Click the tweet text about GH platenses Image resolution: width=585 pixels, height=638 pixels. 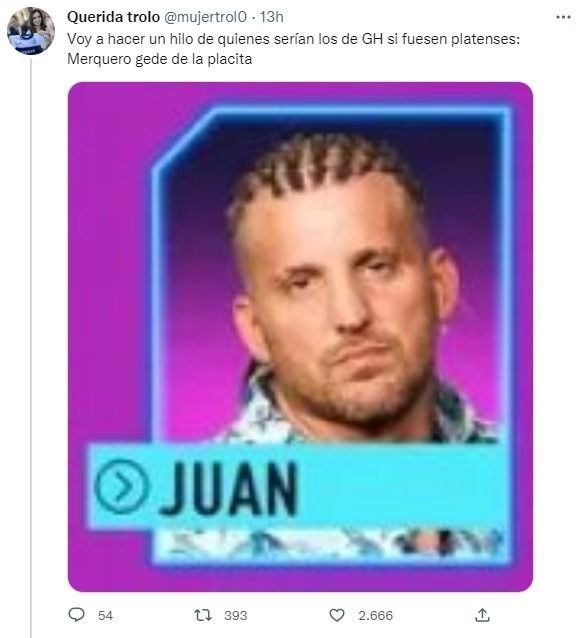(x=293, y=39)
